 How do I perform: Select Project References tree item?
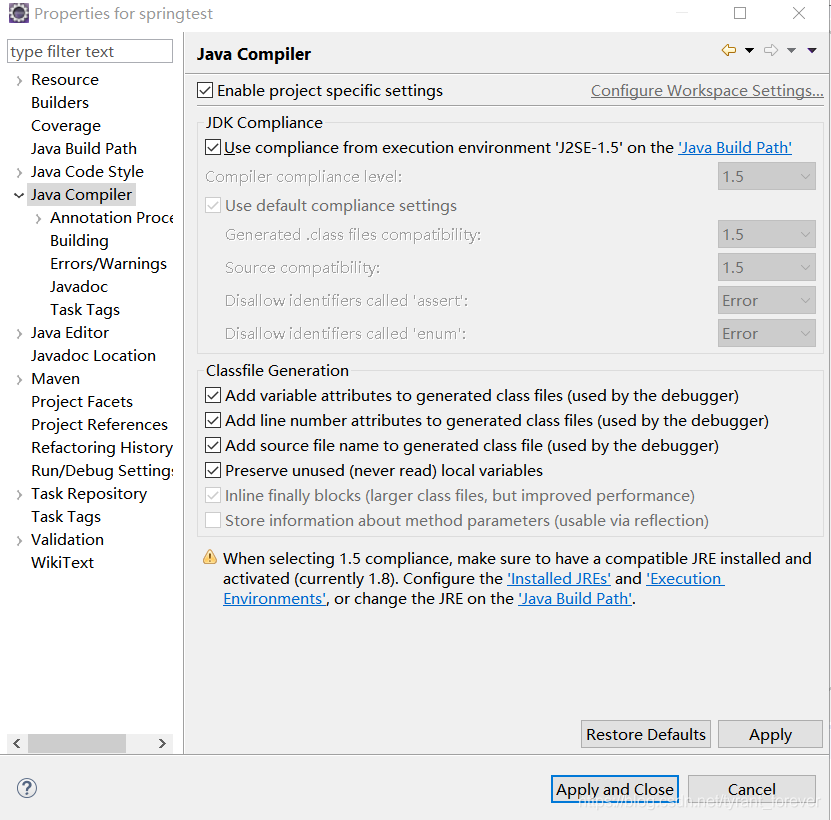(99, 425)
